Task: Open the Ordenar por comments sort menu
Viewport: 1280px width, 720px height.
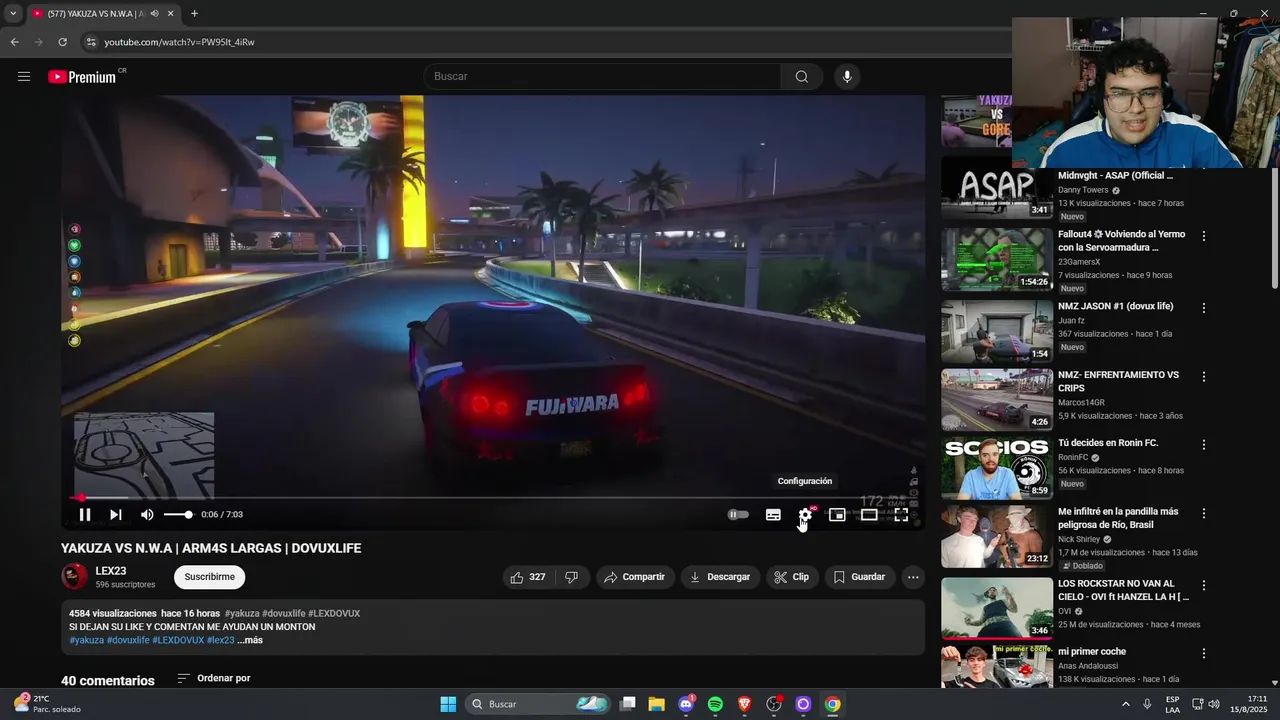Action: pyautogui.click(x=214, y=678)
